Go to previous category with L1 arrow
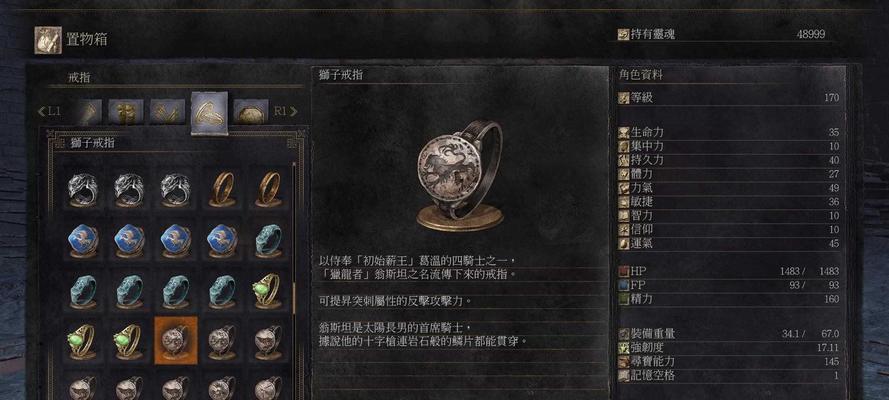Viewport: 889px width, 400px height. point(50,112)
